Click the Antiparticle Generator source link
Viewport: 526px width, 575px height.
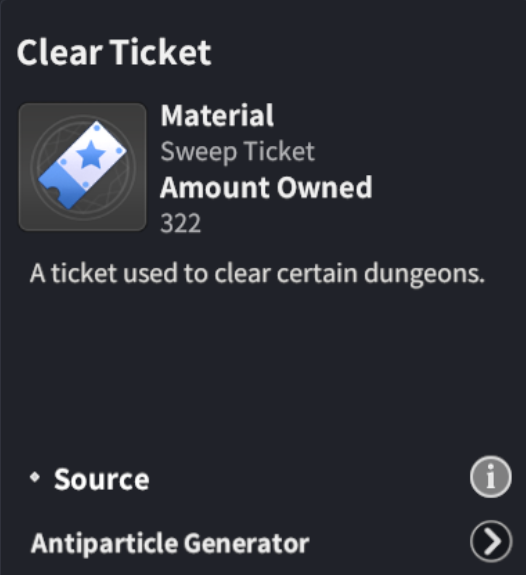pyautogui.click(x=170, y=543)
